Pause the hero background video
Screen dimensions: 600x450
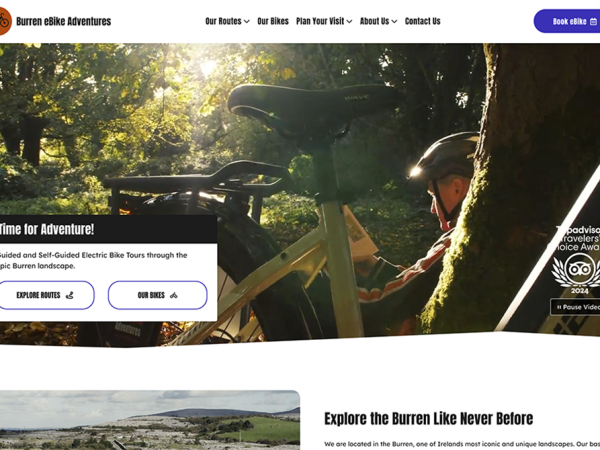click(575, 307)
